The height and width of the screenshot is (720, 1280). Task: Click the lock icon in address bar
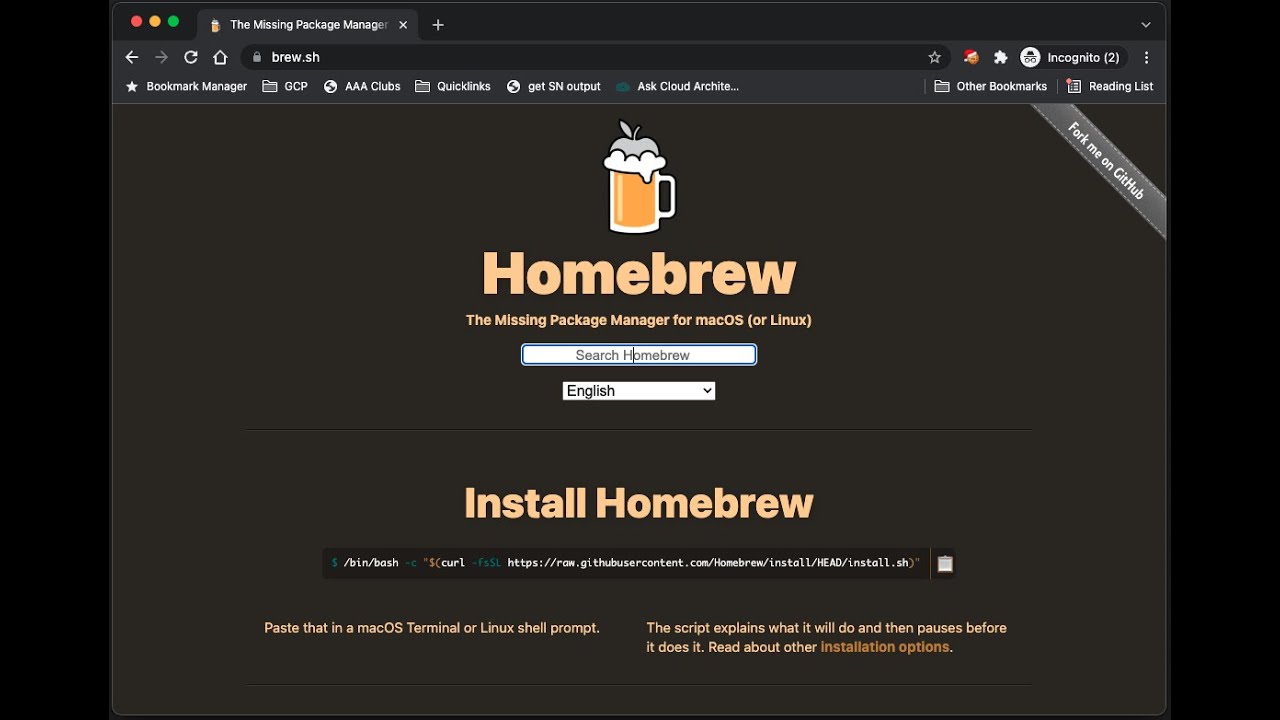(257, 57)
